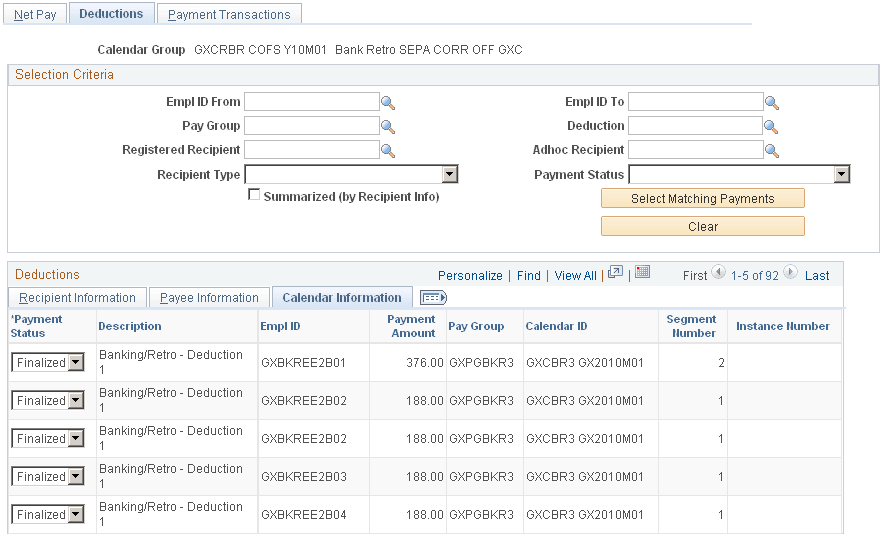This screenshot has height=537, width=883.
Task: Show previous rows with left arrow icon
Action: (719, 272)
